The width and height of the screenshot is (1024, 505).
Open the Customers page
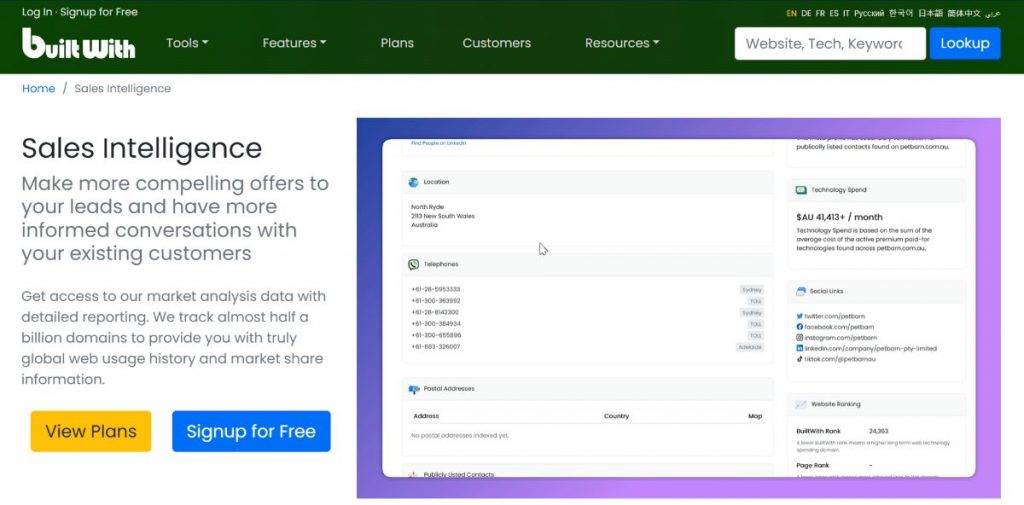[496, 43]
